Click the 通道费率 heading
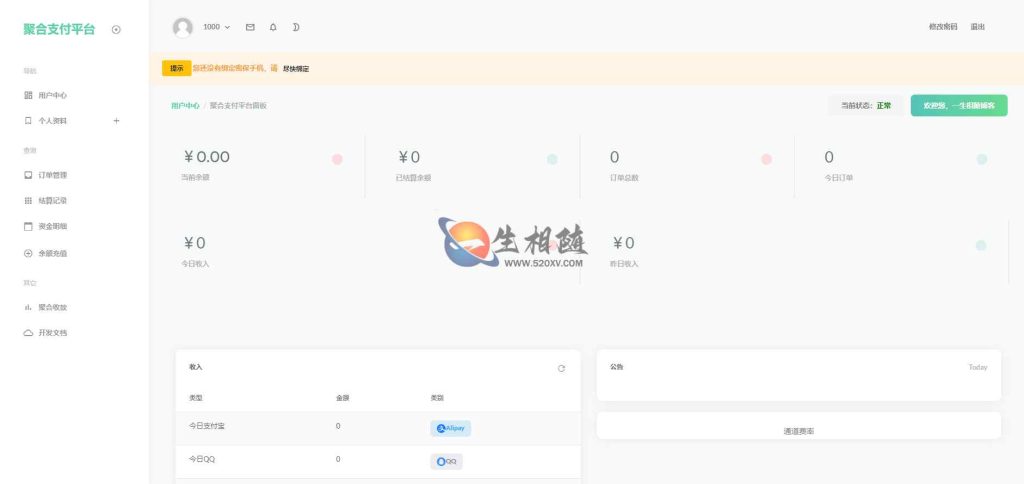Viewport: 1024px width, 484px height. pyautogui.click(x=799, y=432)
